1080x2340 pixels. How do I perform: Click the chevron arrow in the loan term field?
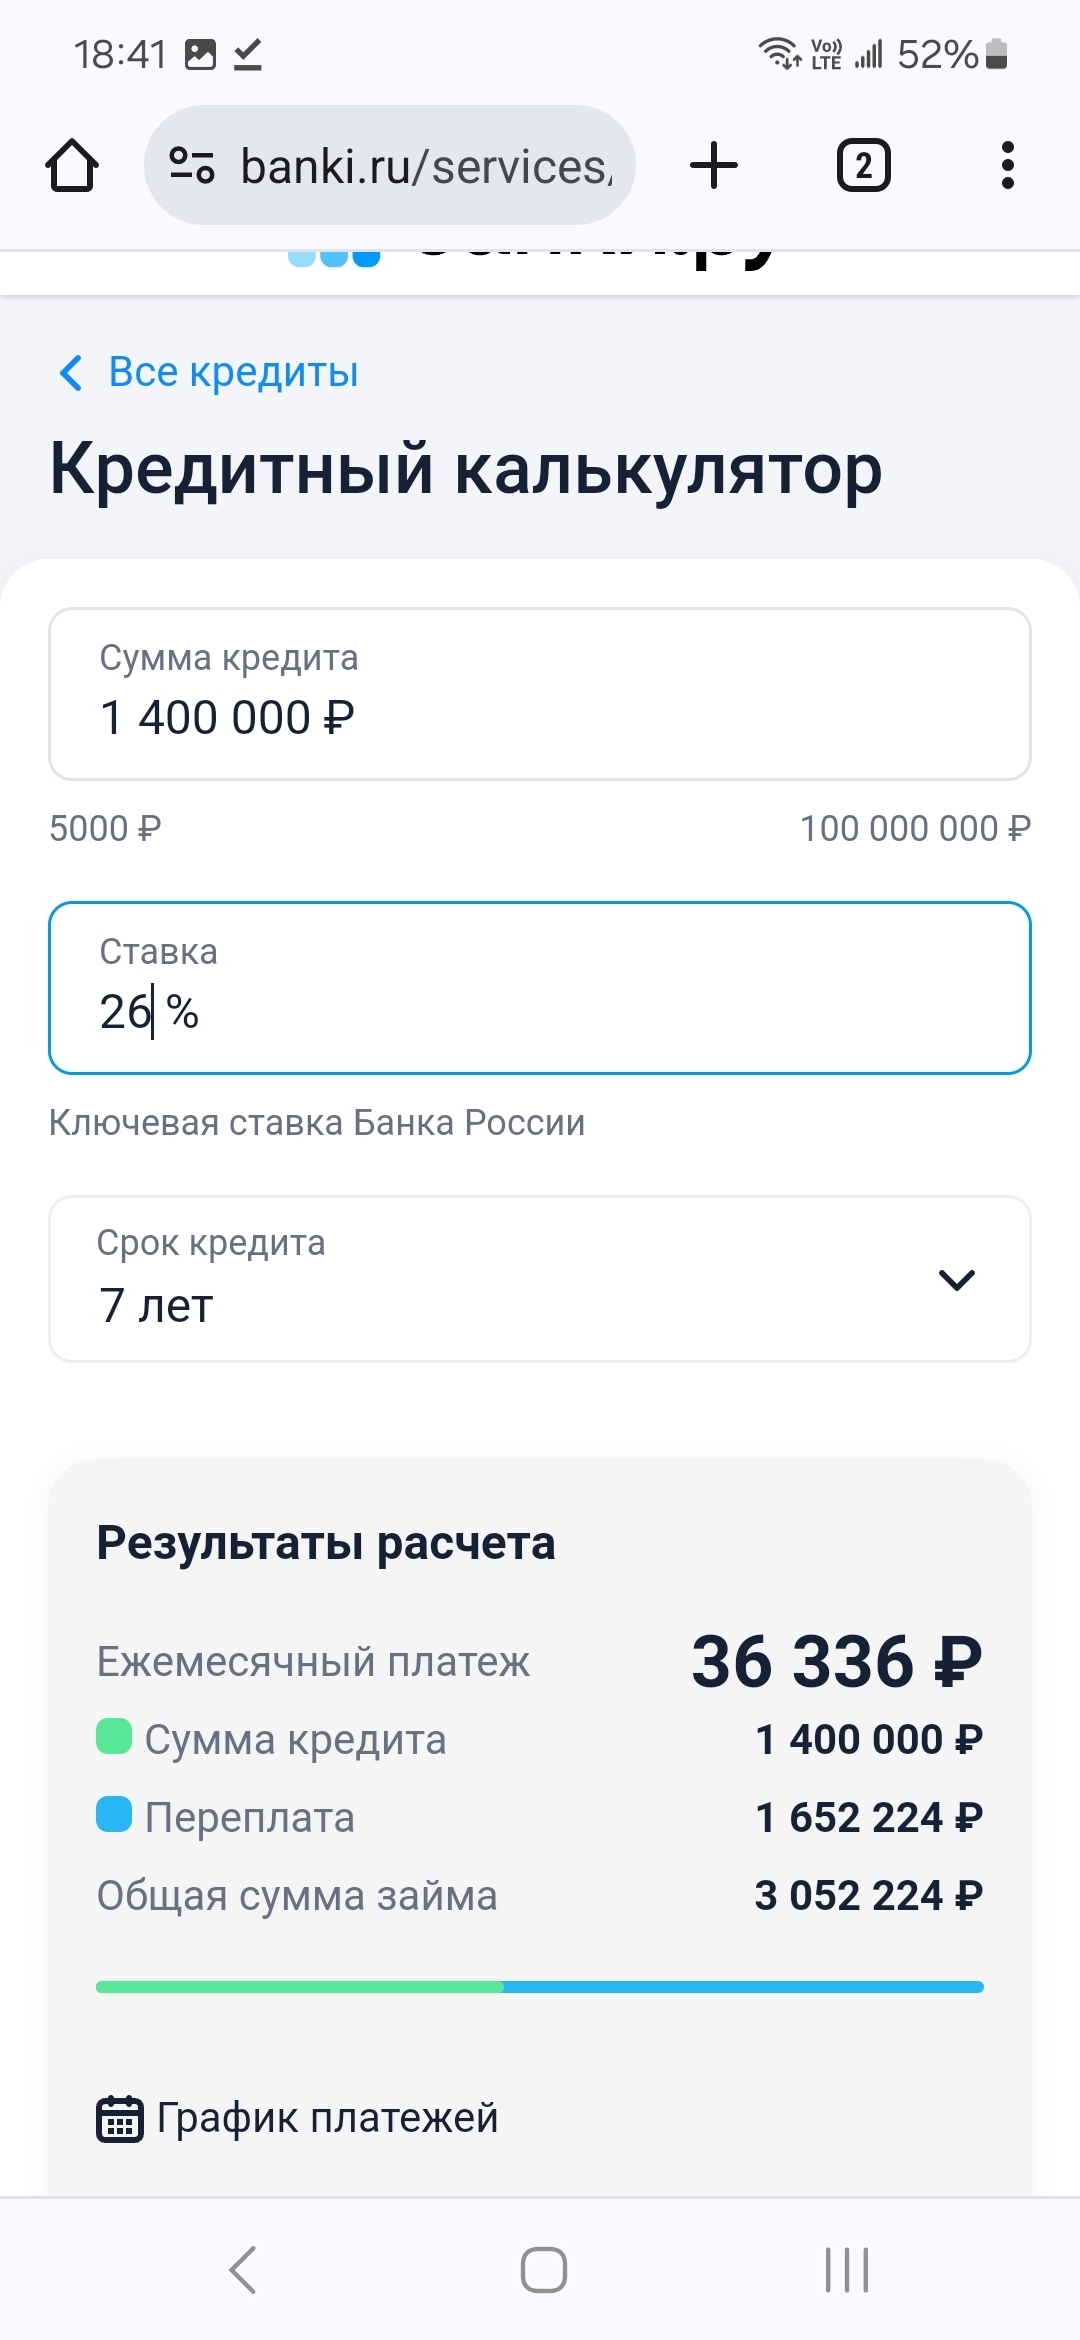pos(957,1280)
